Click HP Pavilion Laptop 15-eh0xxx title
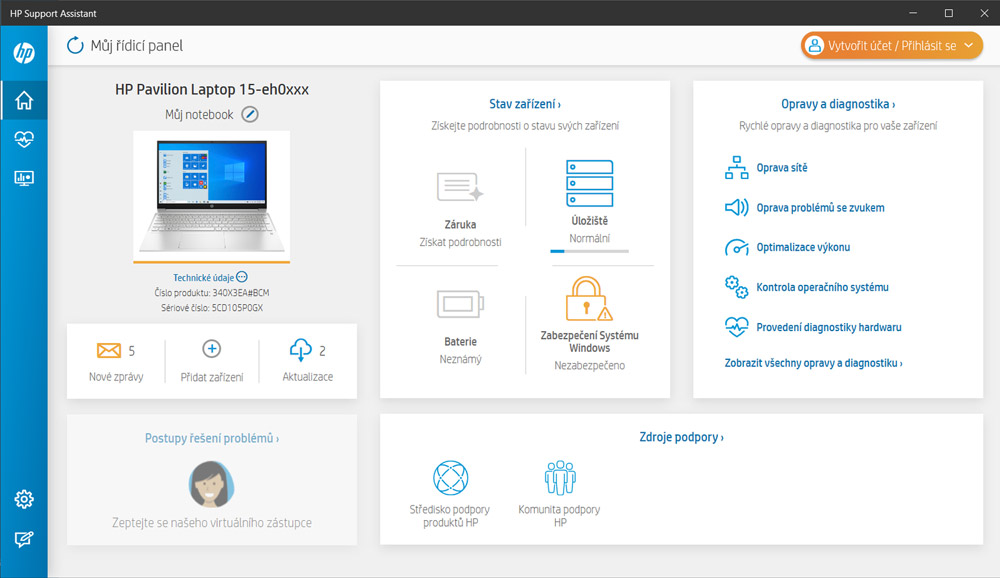1000x578 pixels. [212, 89]
